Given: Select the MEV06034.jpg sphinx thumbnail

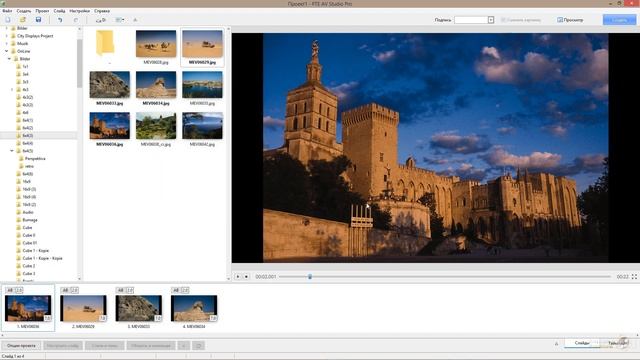Looking at the screenshot, I should [156, 84].
